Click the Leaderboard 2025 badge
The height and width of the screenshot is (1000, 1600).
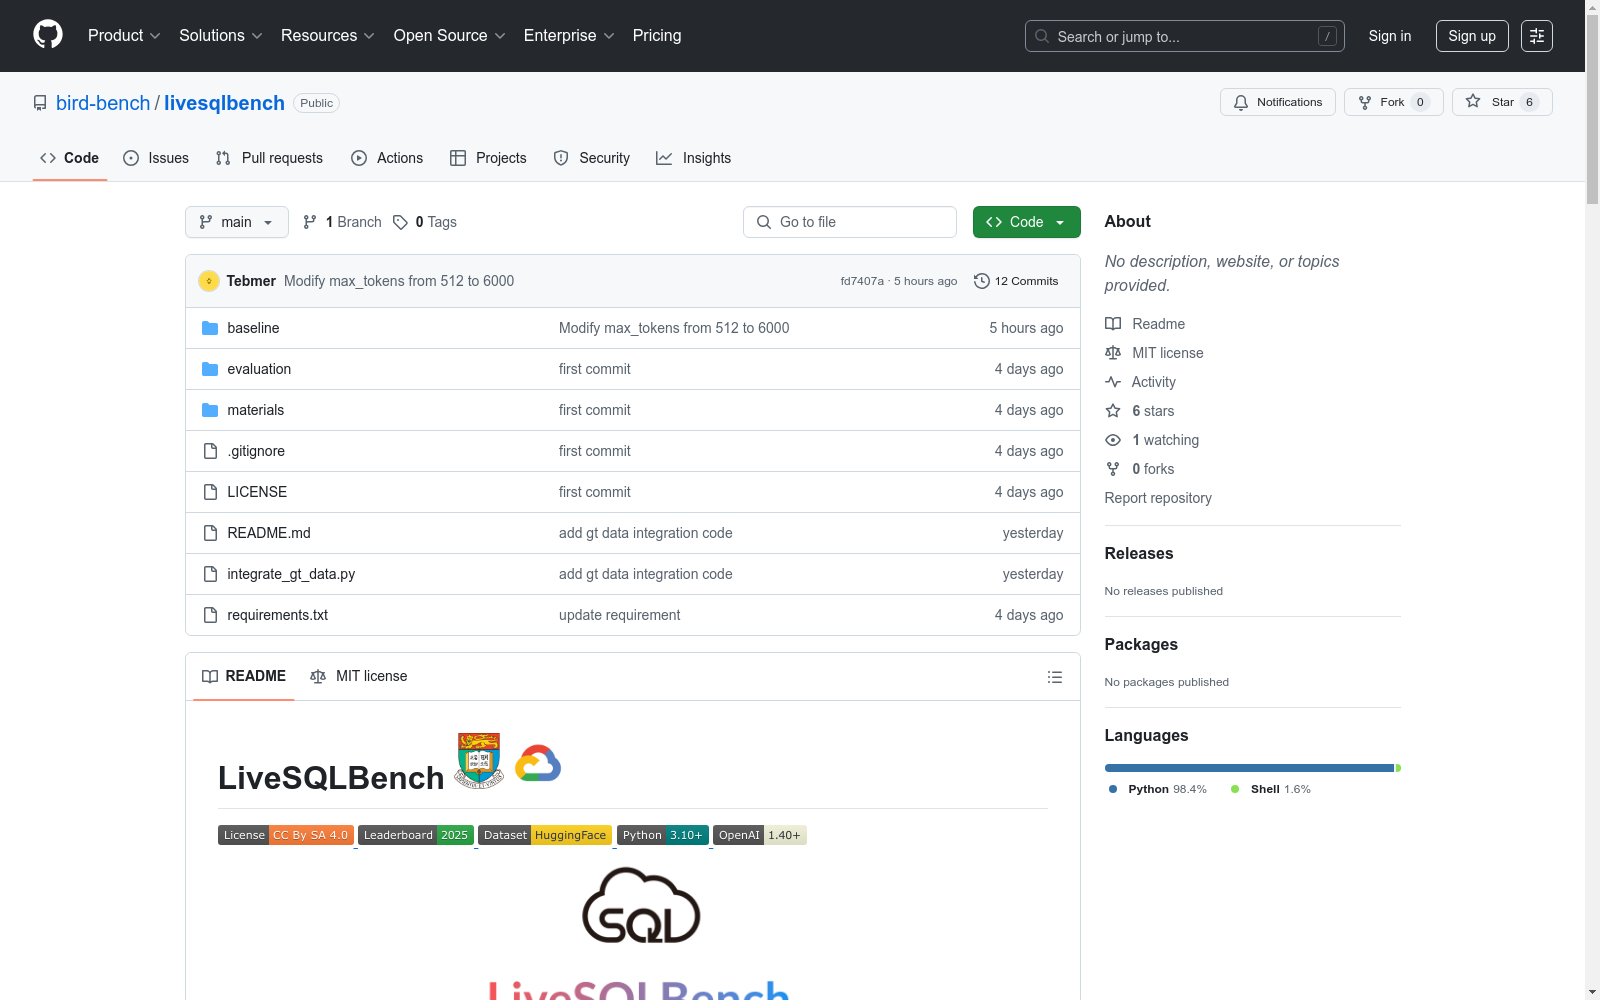(x=416, y=835)
